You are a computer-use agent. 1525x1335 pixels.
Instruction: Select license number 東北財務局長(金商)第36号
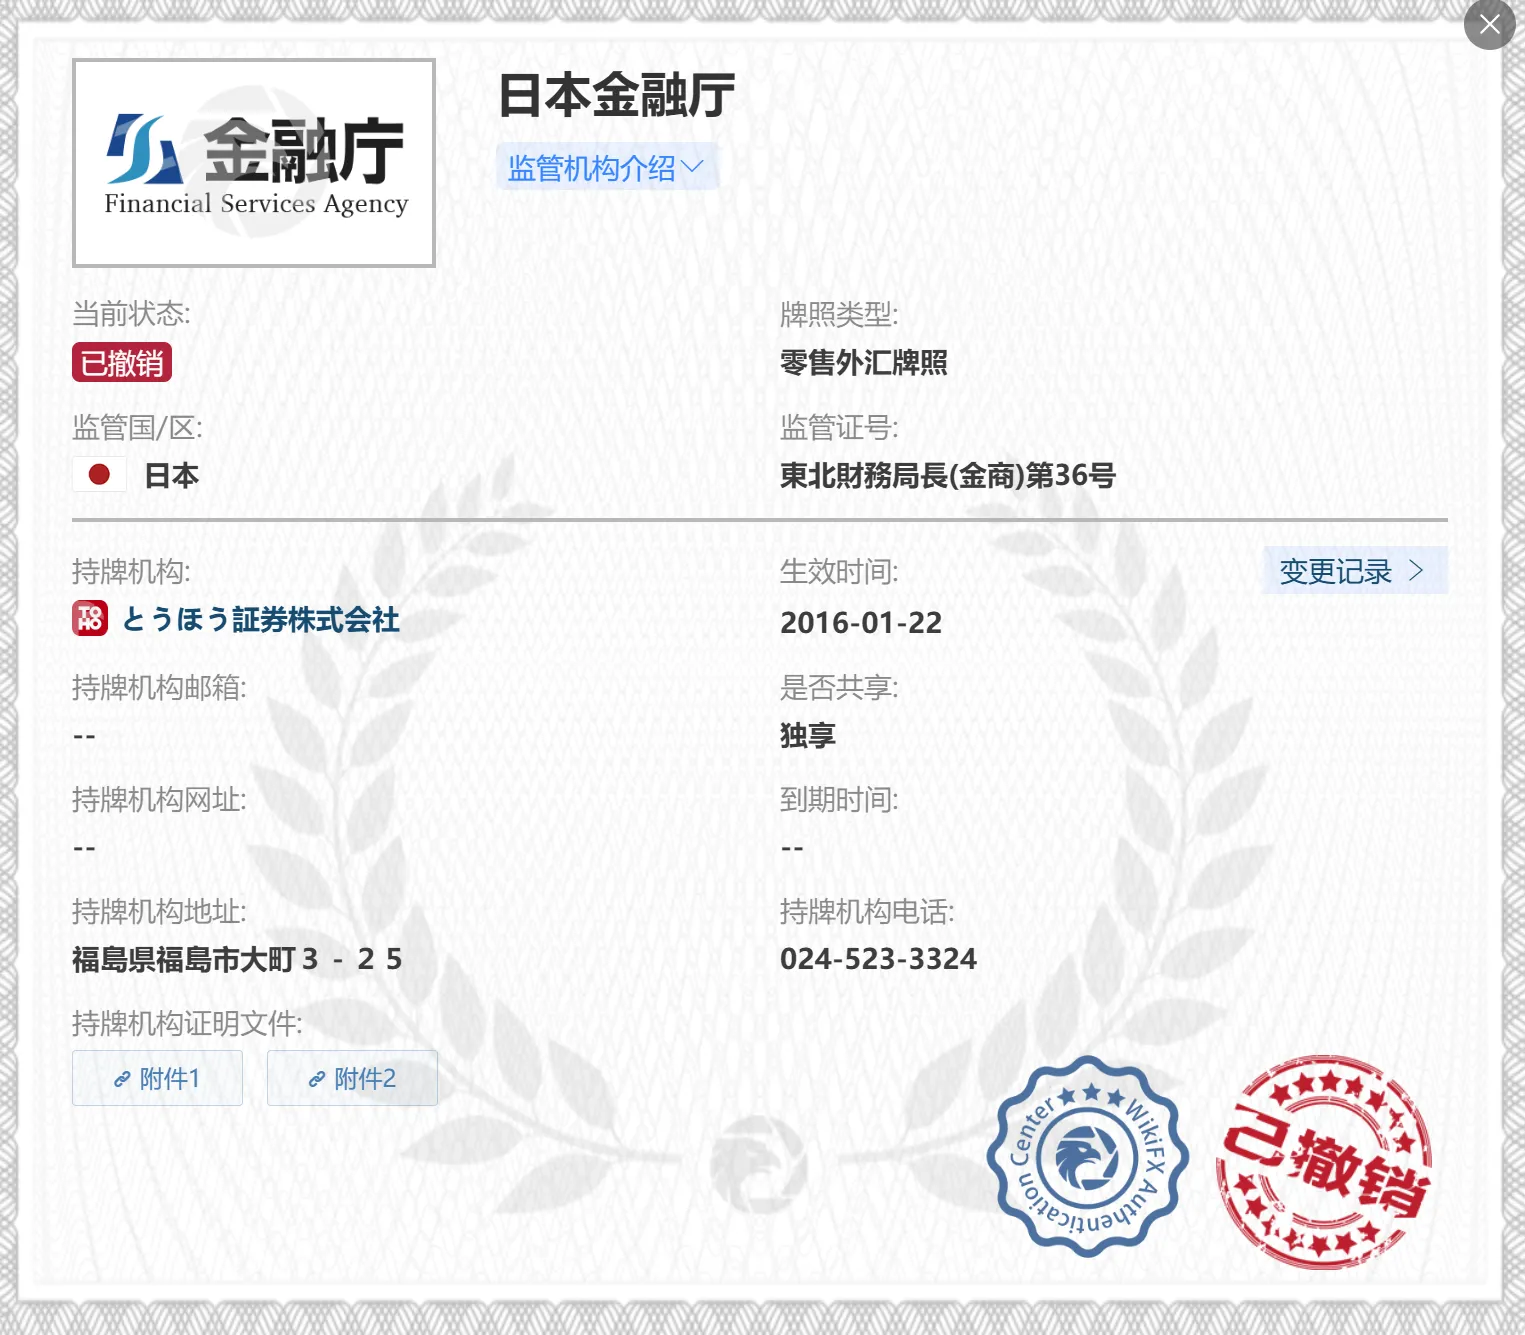coord(947,475)
